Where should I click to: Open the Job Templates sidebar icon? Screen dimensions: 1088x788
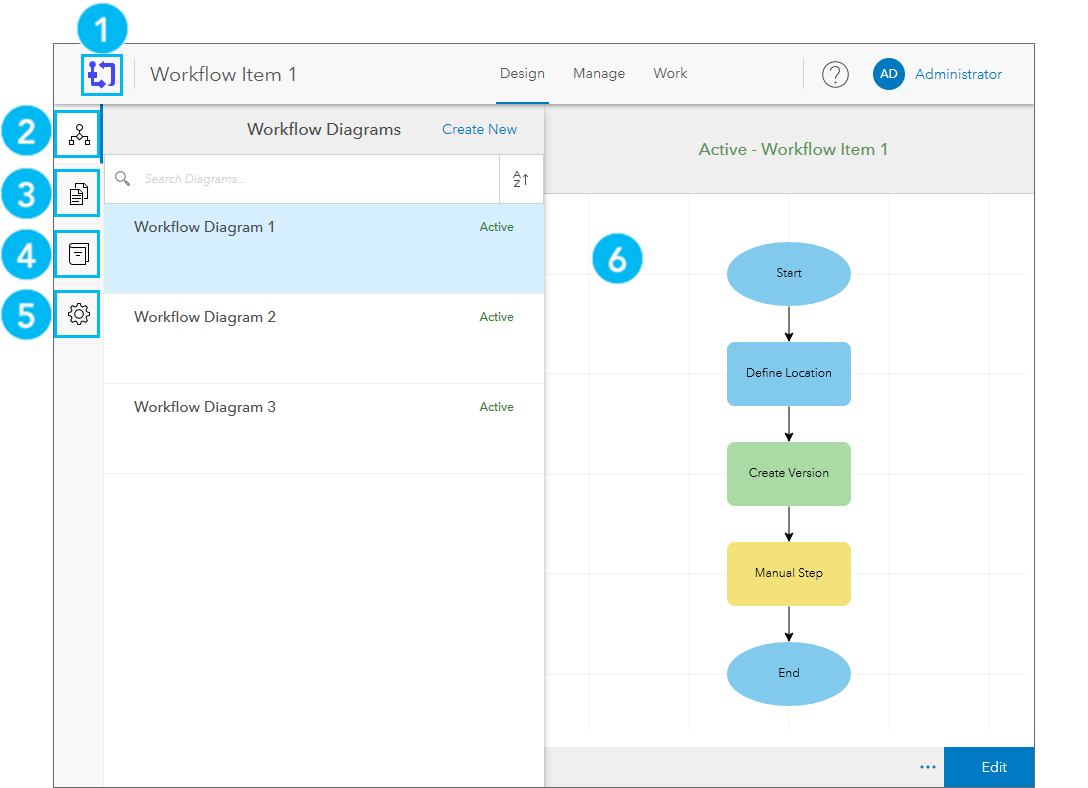[79, 194]
